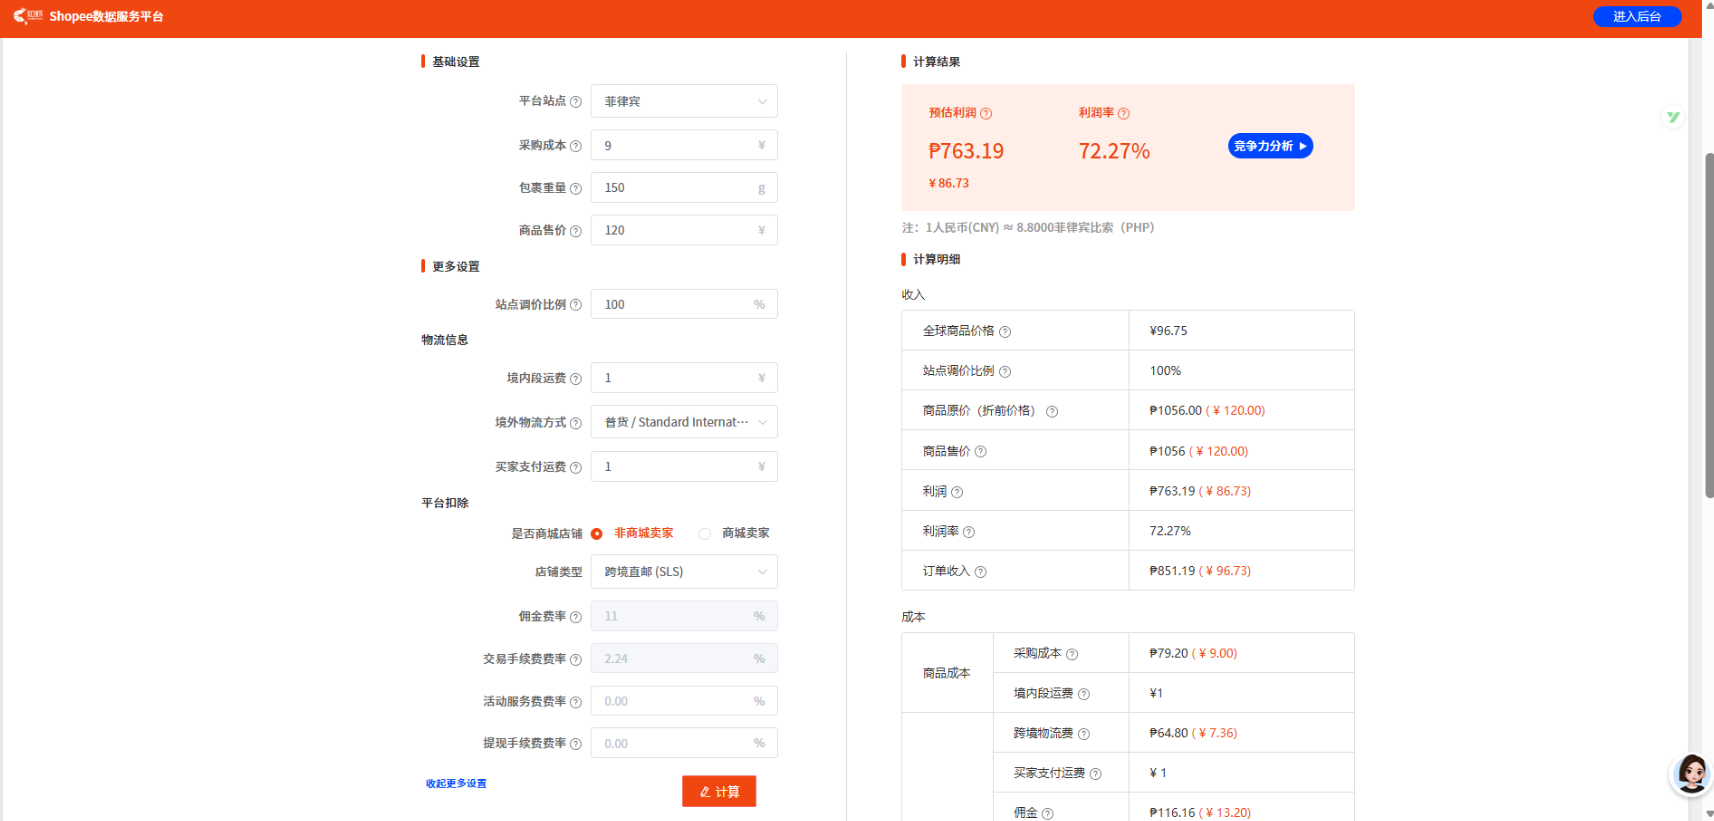Click the help icon next to 采购成本
The height and width of the screenshot is (821, 1714).
point(575,146)
